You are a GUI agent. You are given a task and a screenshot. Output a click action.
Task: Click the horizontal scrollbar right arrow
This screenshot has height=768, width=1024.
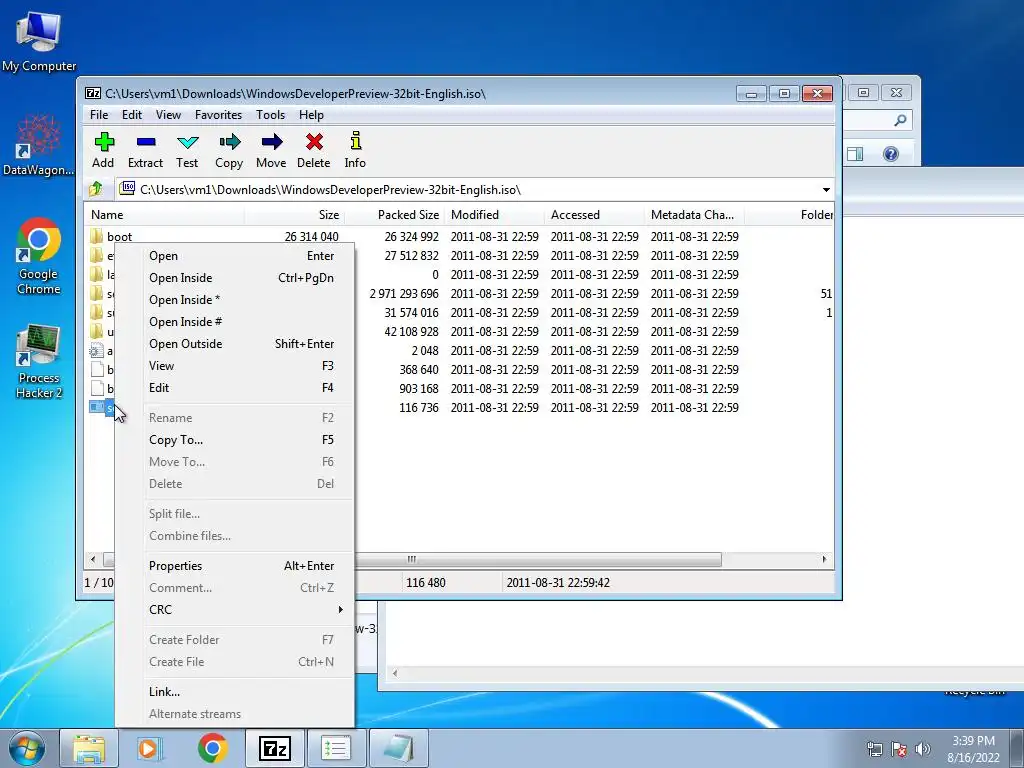(824, 560)
